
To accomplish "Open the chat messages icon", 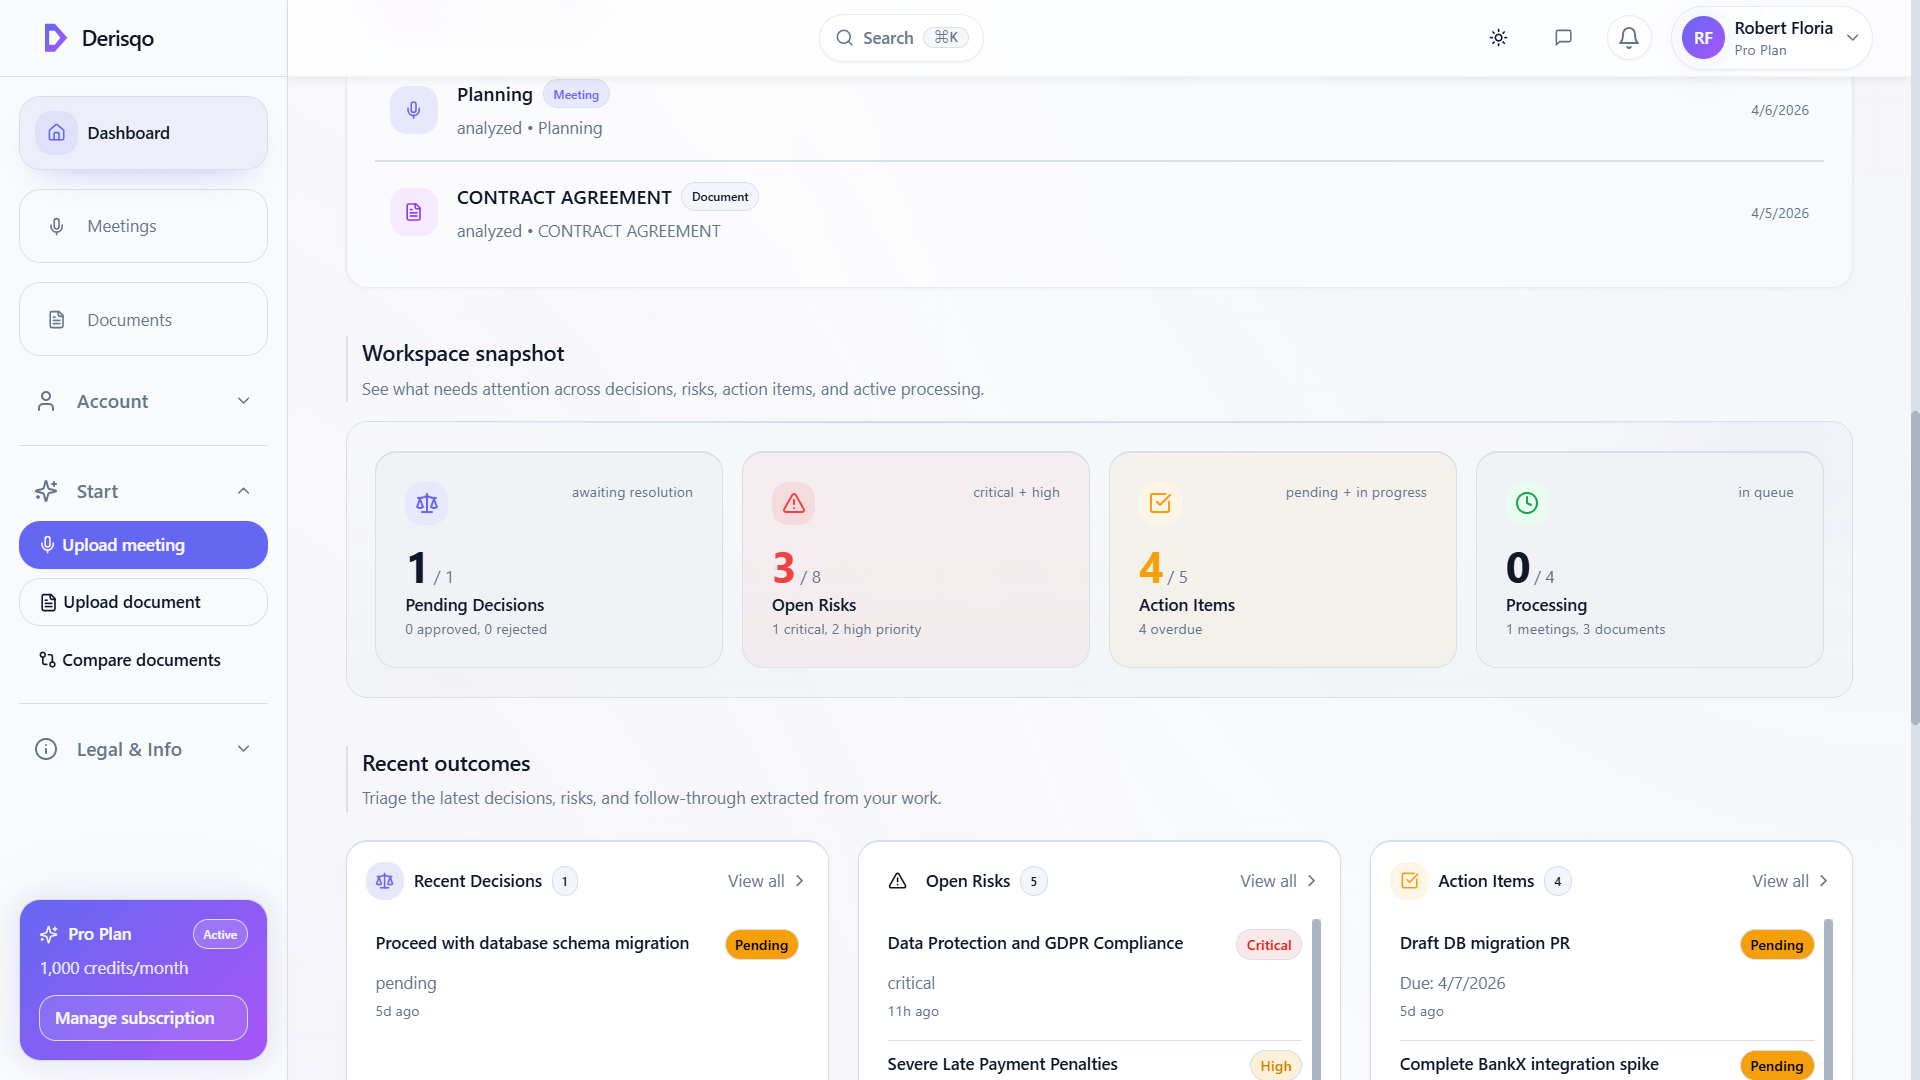I will 1563,38.
